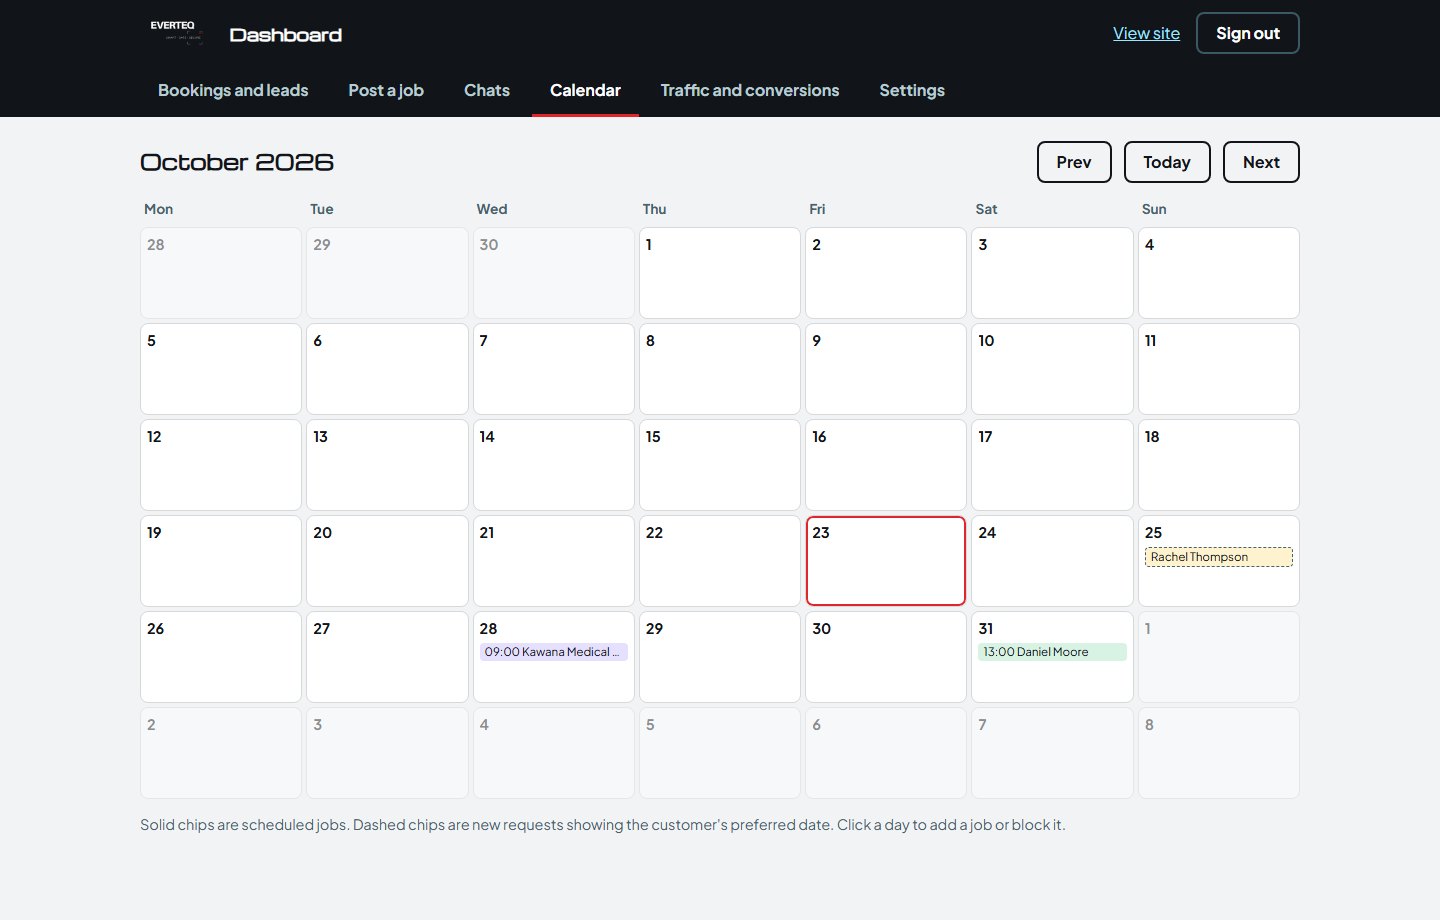1440x920 pixels.
Task: Click the Mon column header
Action: pyautogui.click(x=158, y=209)
